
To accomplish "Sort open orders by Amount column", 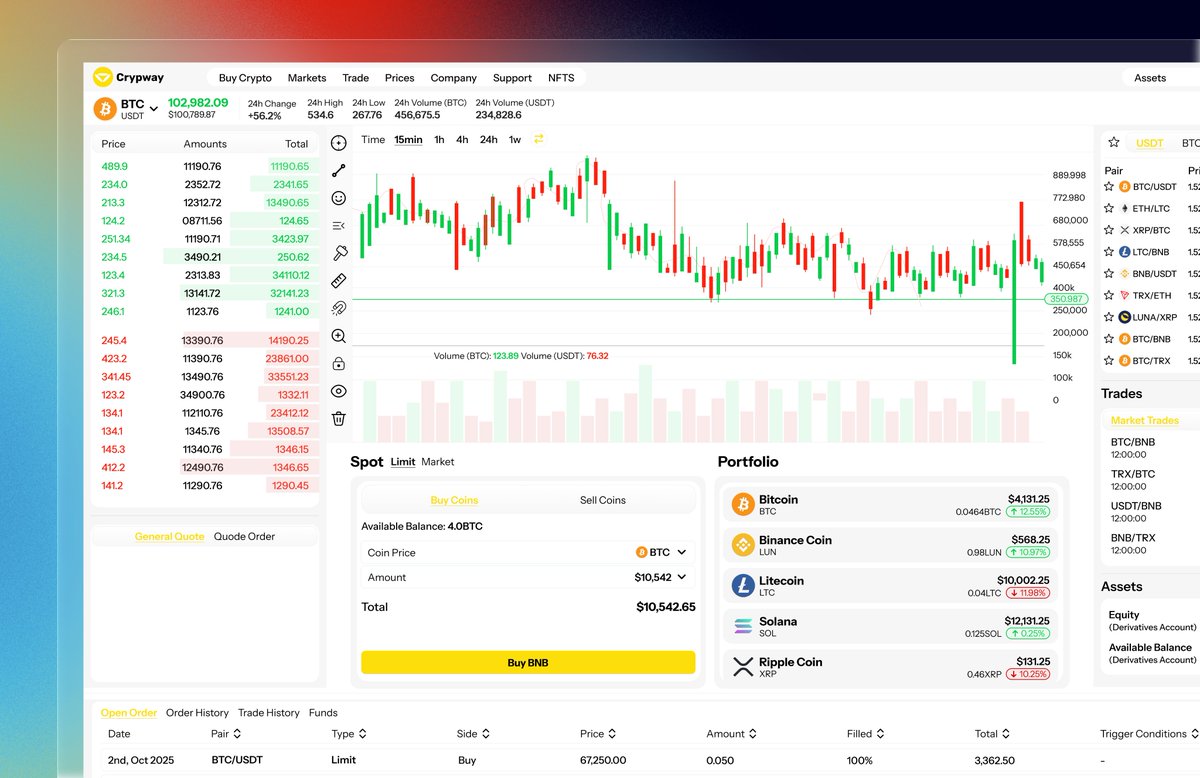I will [753, 734].
